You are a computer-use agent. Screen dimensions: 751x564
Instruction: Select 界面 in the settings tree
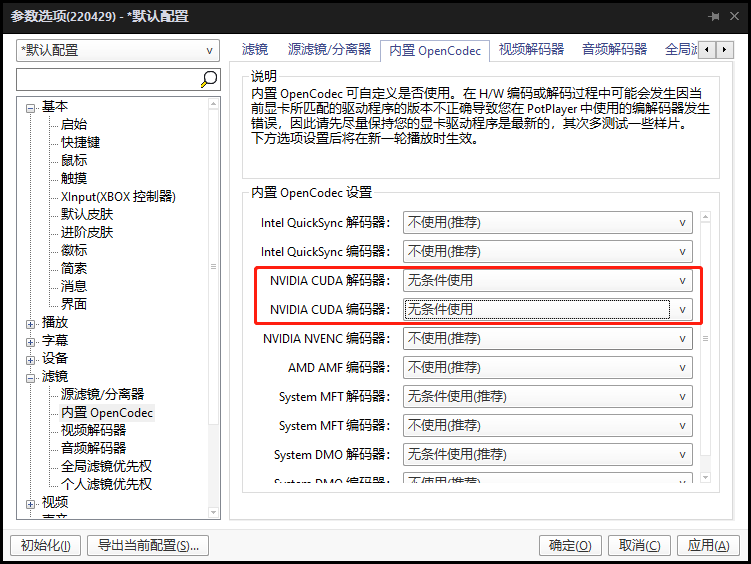pyautogui.click(x=74, y=304)
